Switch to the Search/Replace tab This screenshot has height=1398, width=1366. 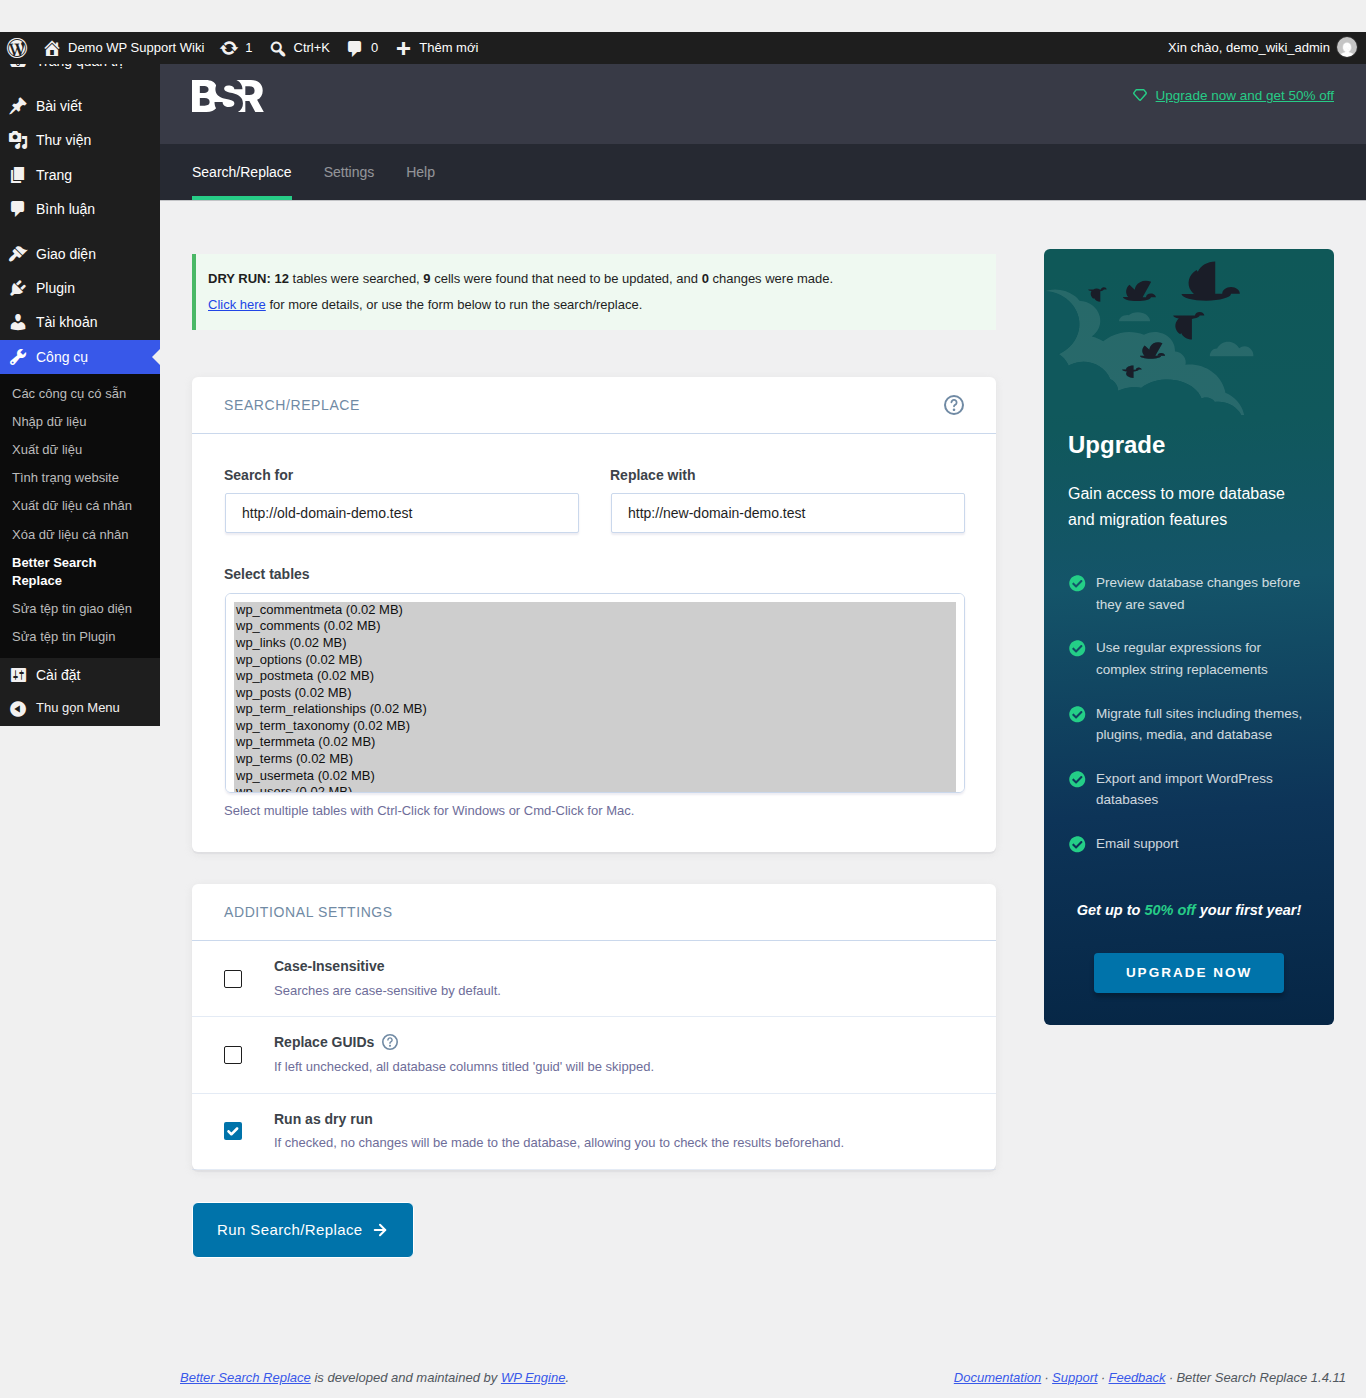click(x=242, y=172)
